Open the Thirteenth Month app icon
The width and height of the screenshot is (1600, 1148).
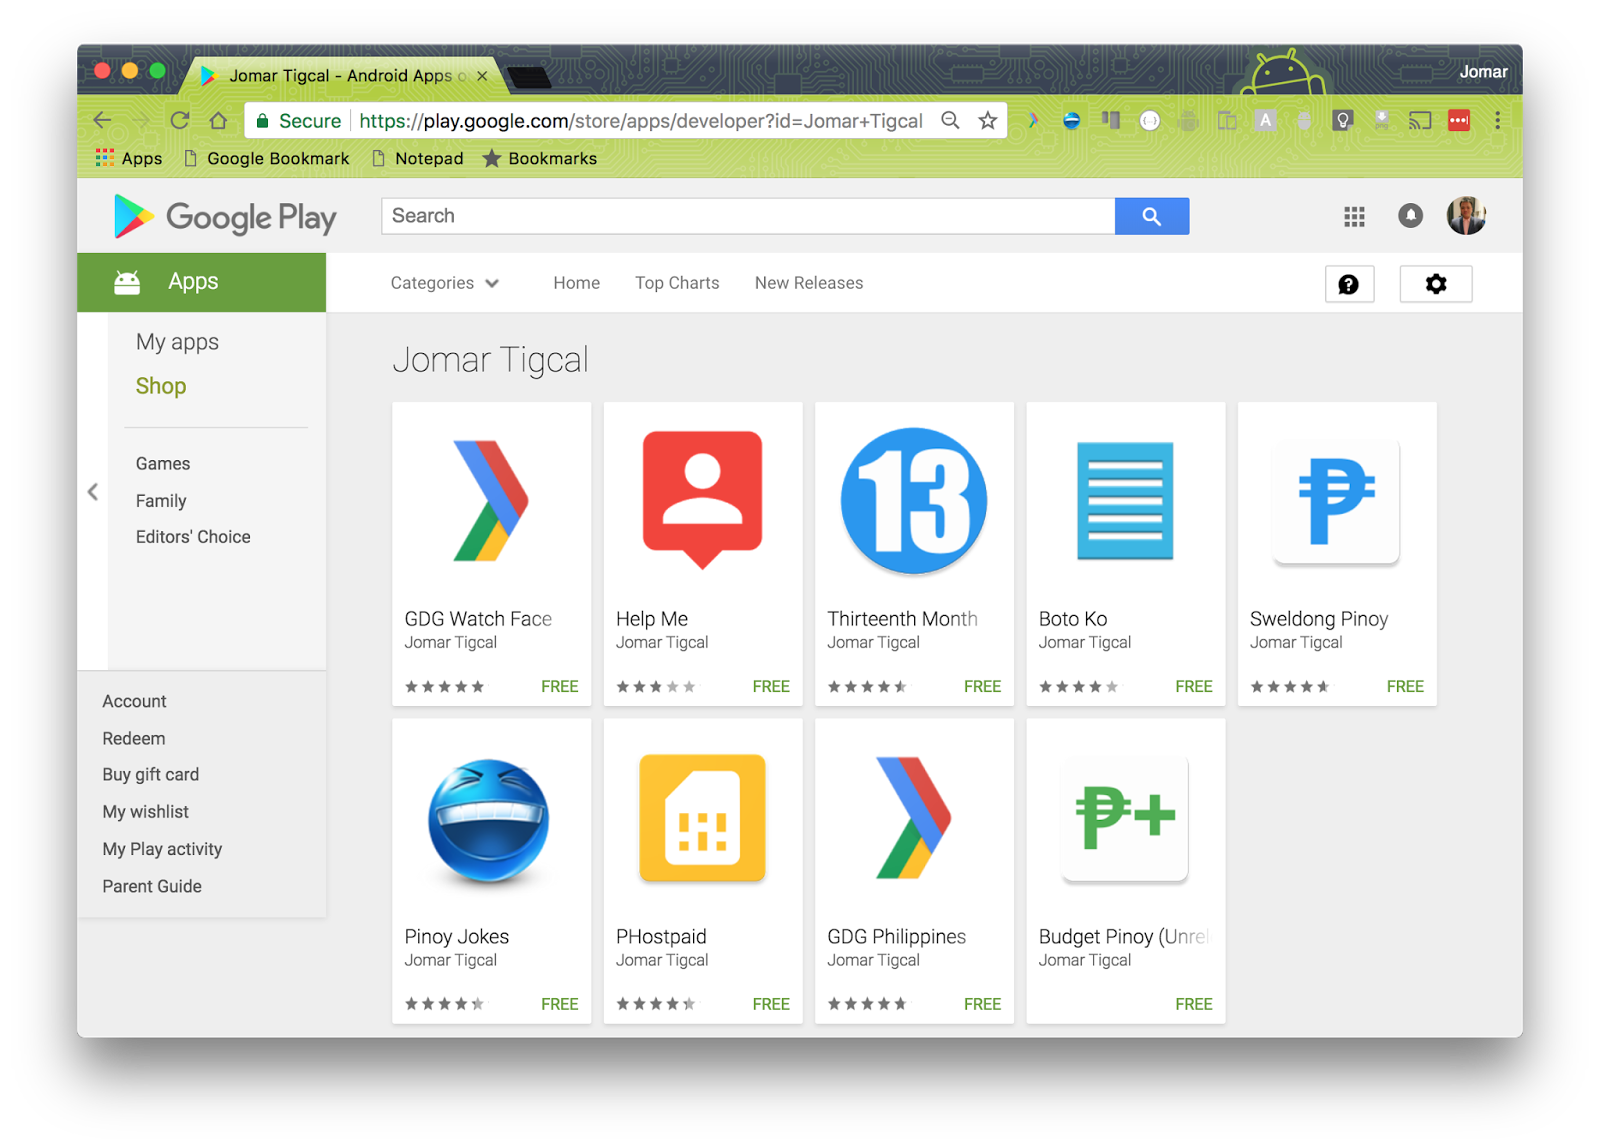coord(914,500)
